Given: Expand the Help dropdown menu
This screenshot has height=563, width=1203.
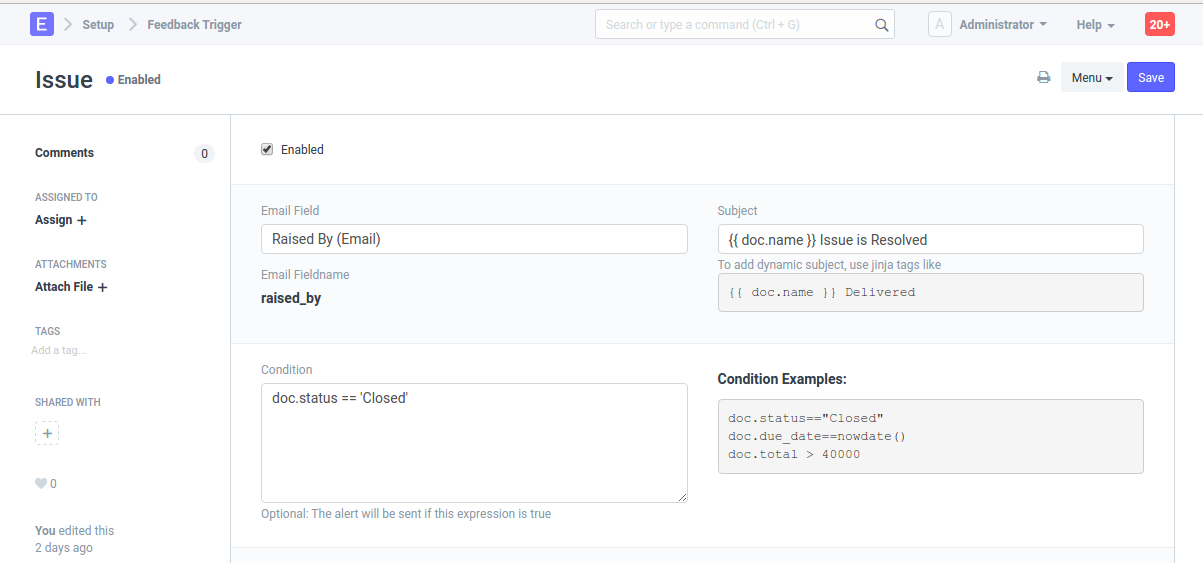Looking at the screenshot, I should click(1095, 24).
